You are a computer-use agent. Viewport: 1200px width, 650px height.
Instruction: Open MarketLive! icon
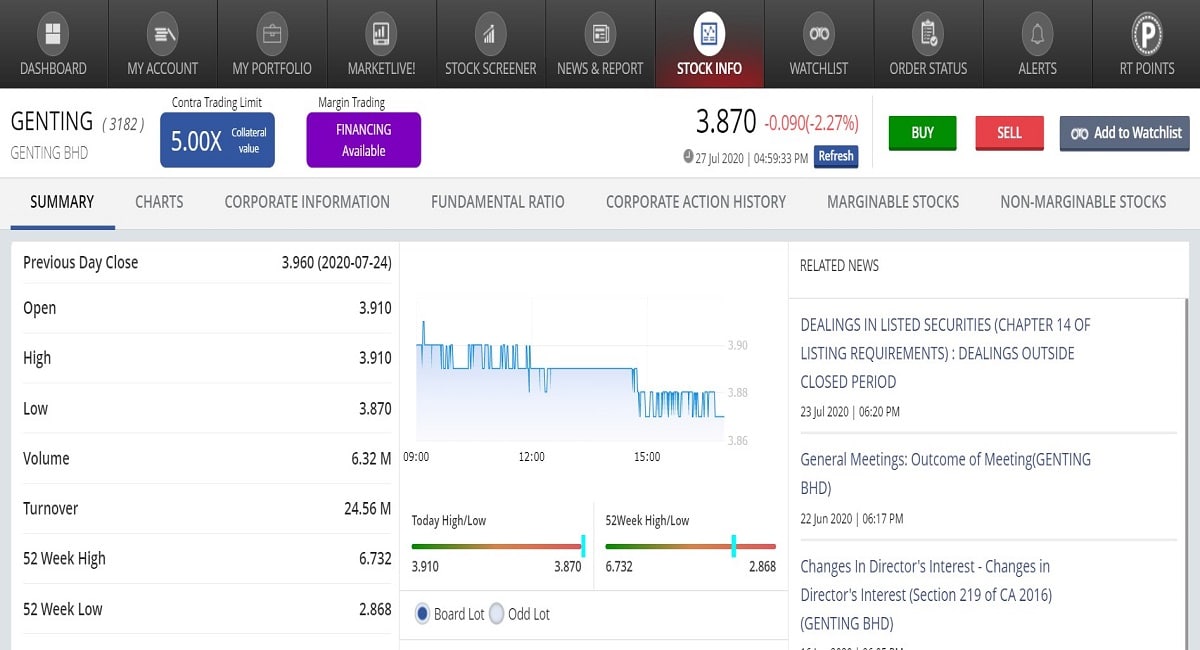[x=381, y=34]
